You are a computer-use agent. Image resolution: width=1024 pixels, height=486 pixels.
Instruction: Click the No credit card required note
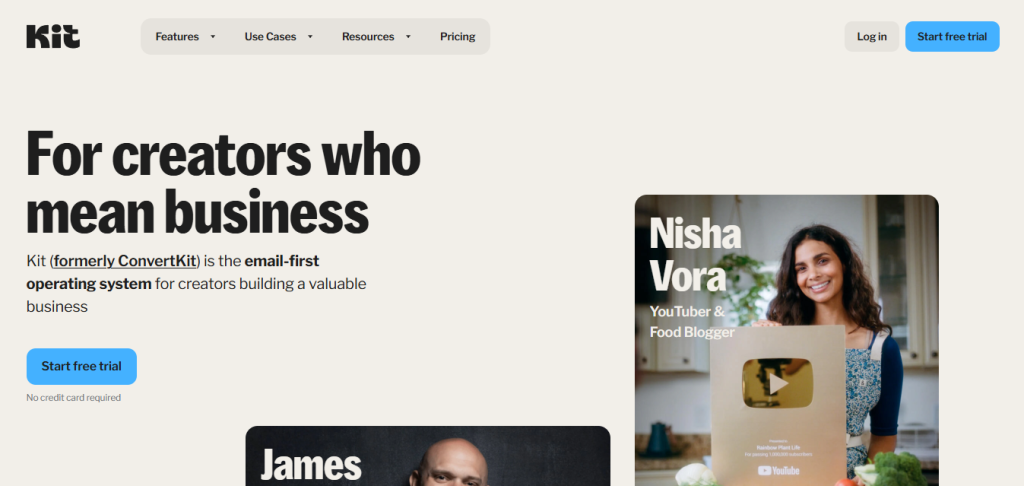click(73, 398)
